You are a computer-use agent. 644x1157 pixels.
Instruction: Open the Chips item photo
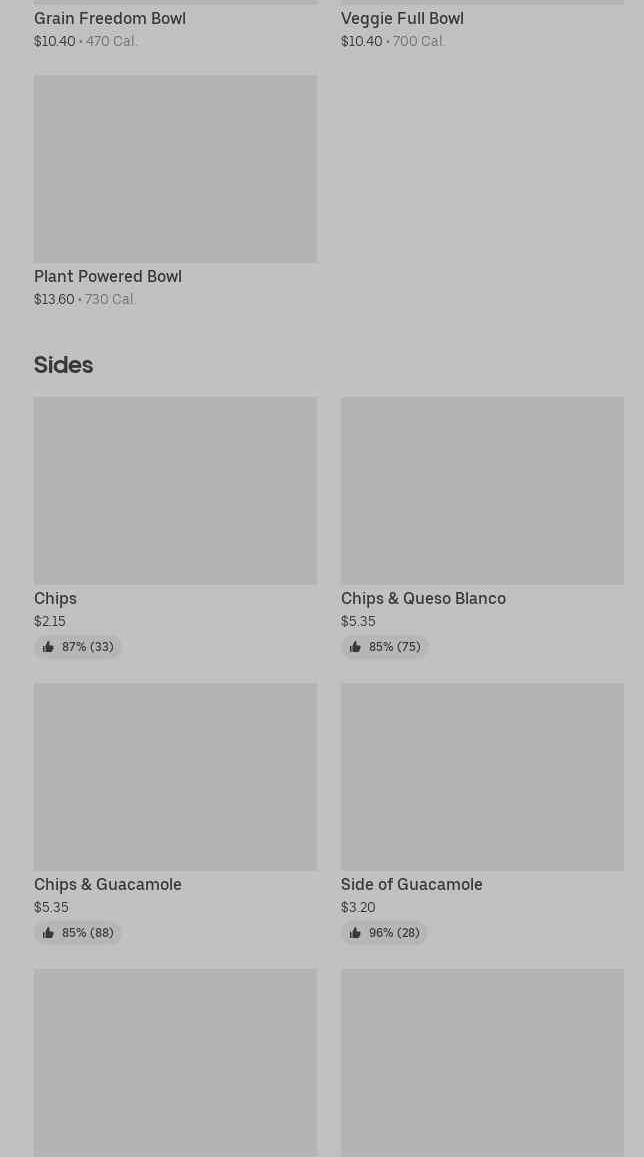click(x=175, y=490)
